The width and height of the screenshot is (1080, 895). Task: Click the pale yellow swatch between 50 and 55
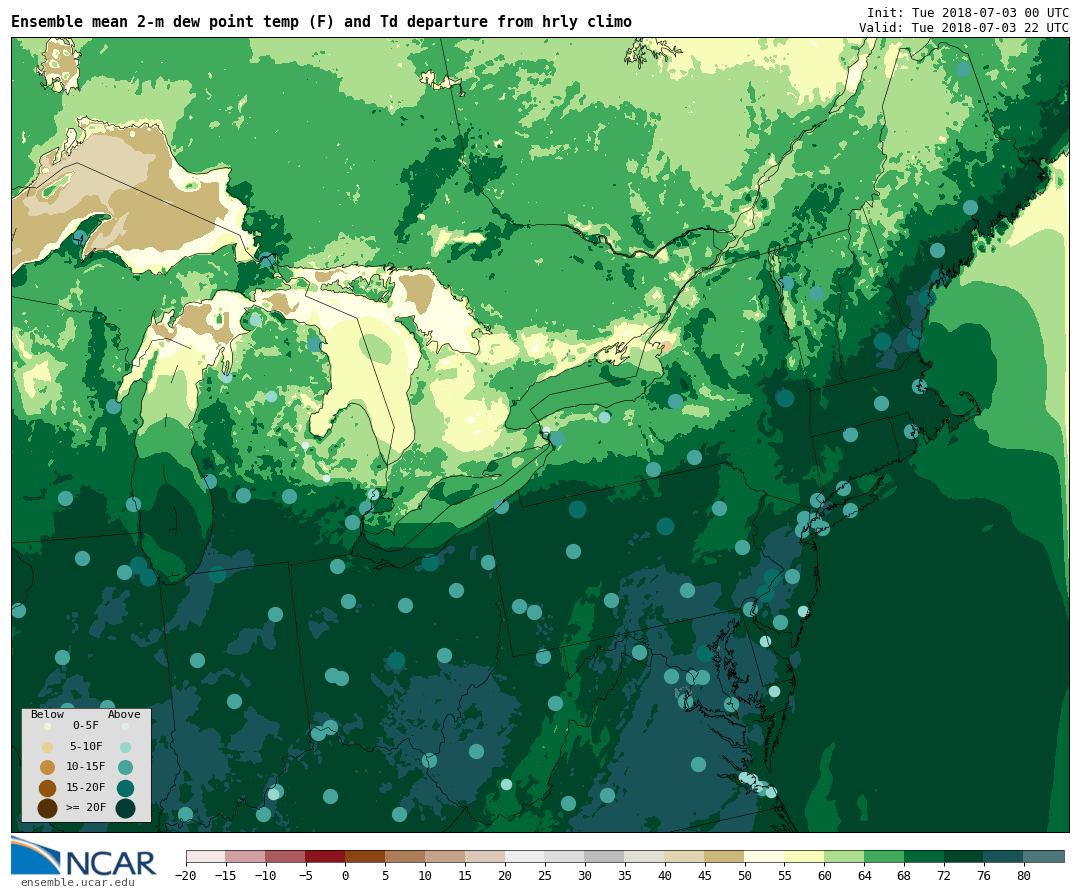(765, 856)
